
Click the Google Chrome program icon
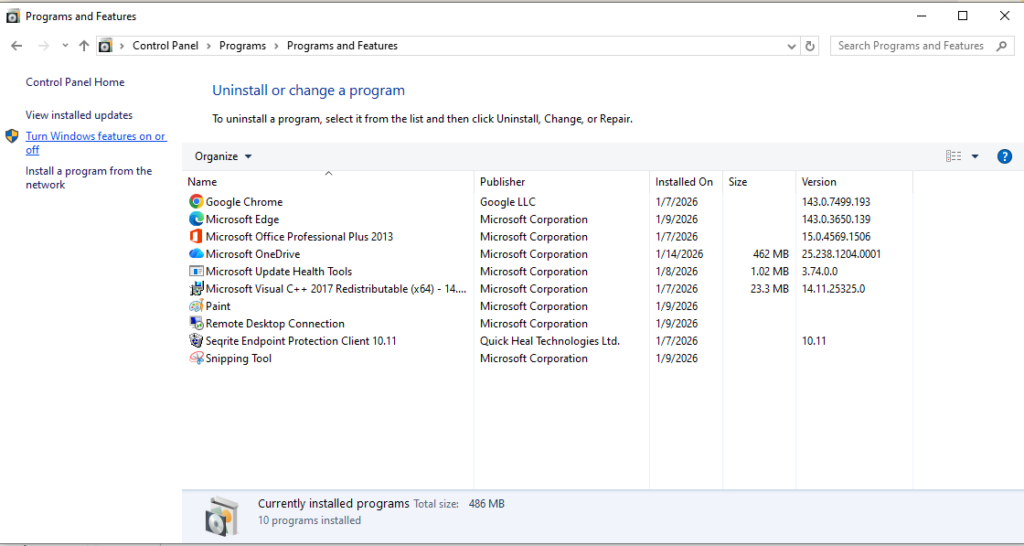196,202
